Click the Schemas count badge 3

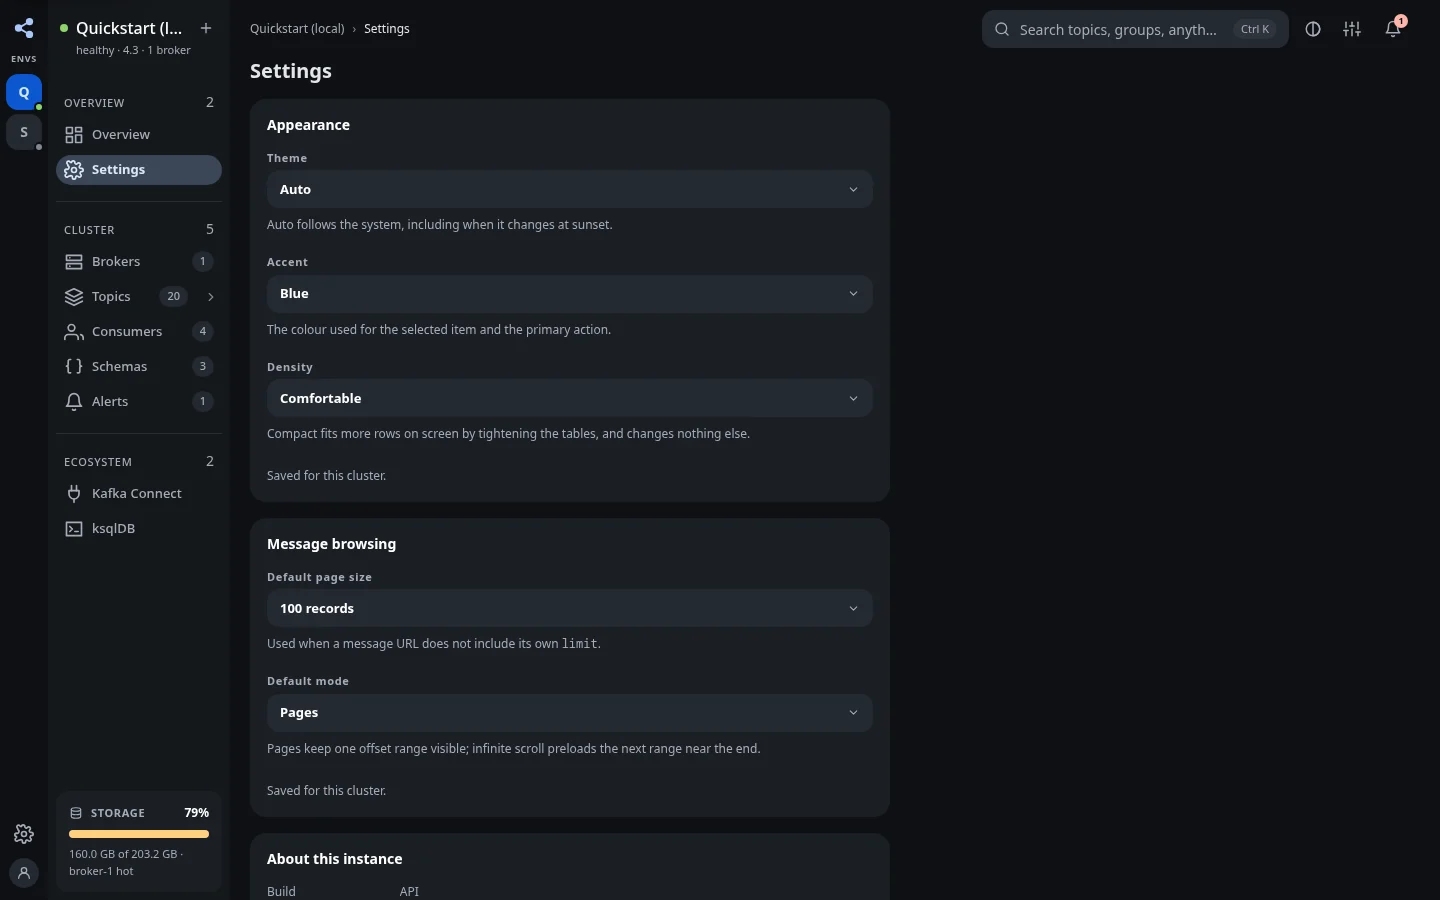pos(203,367)
